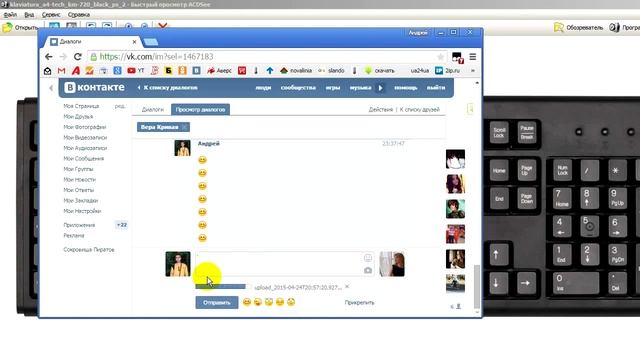Open Сокровища Пиратов app link
Viewport: 640px width, 360px height.
[x=89, y=250]
